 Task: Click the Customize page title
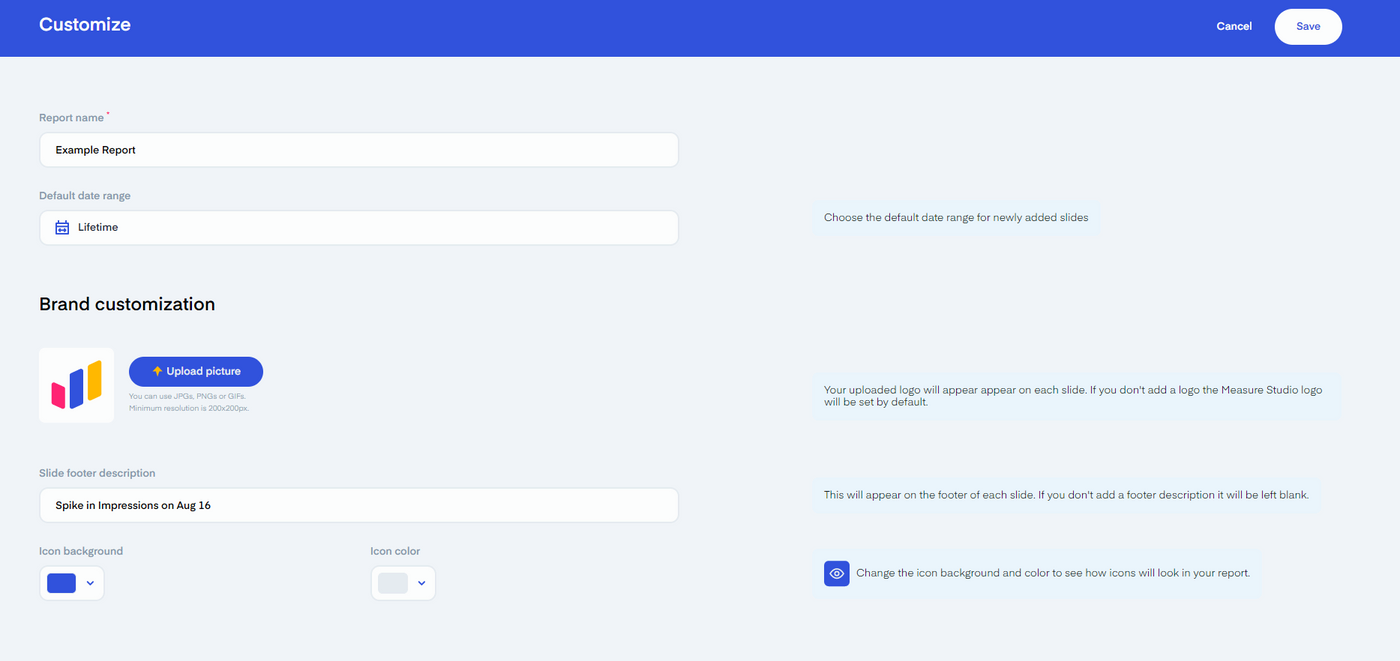(85, 25)
